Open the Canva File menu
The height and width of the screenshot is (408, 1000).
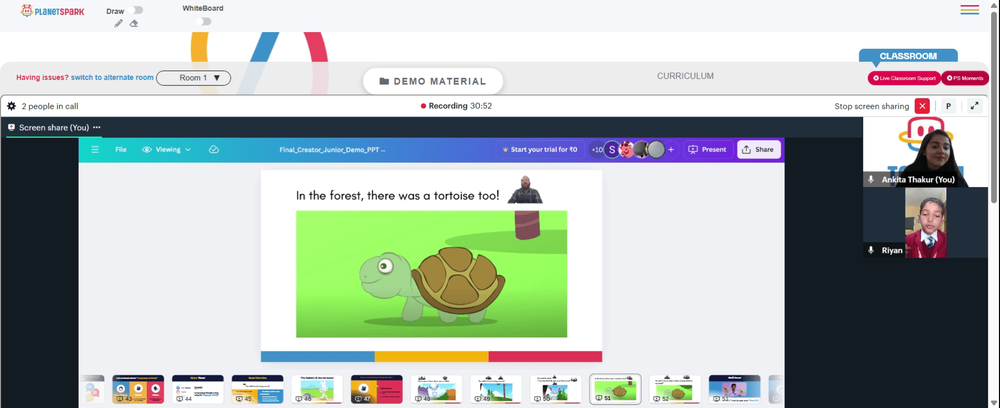tap(121, 150)
